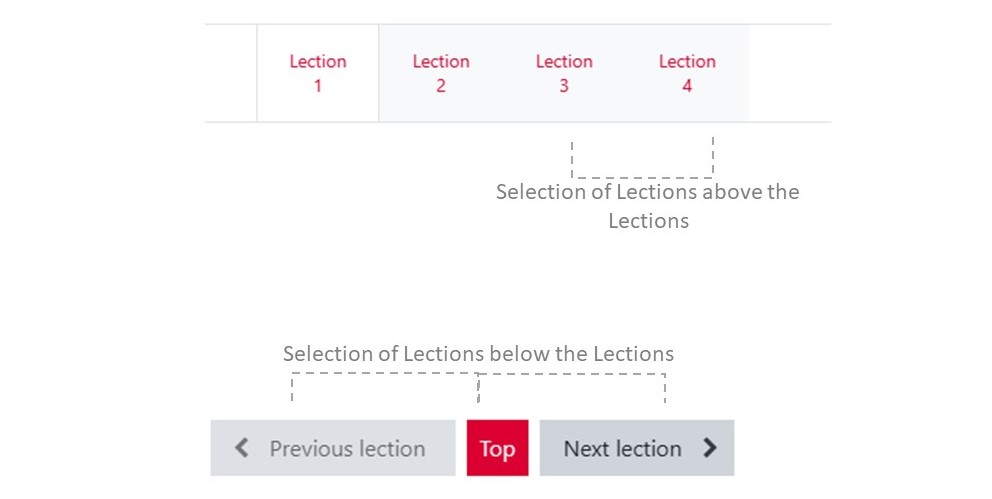Click the number 1 in the first tab
This screenshot has width=992, height=499.
[318, 86]
